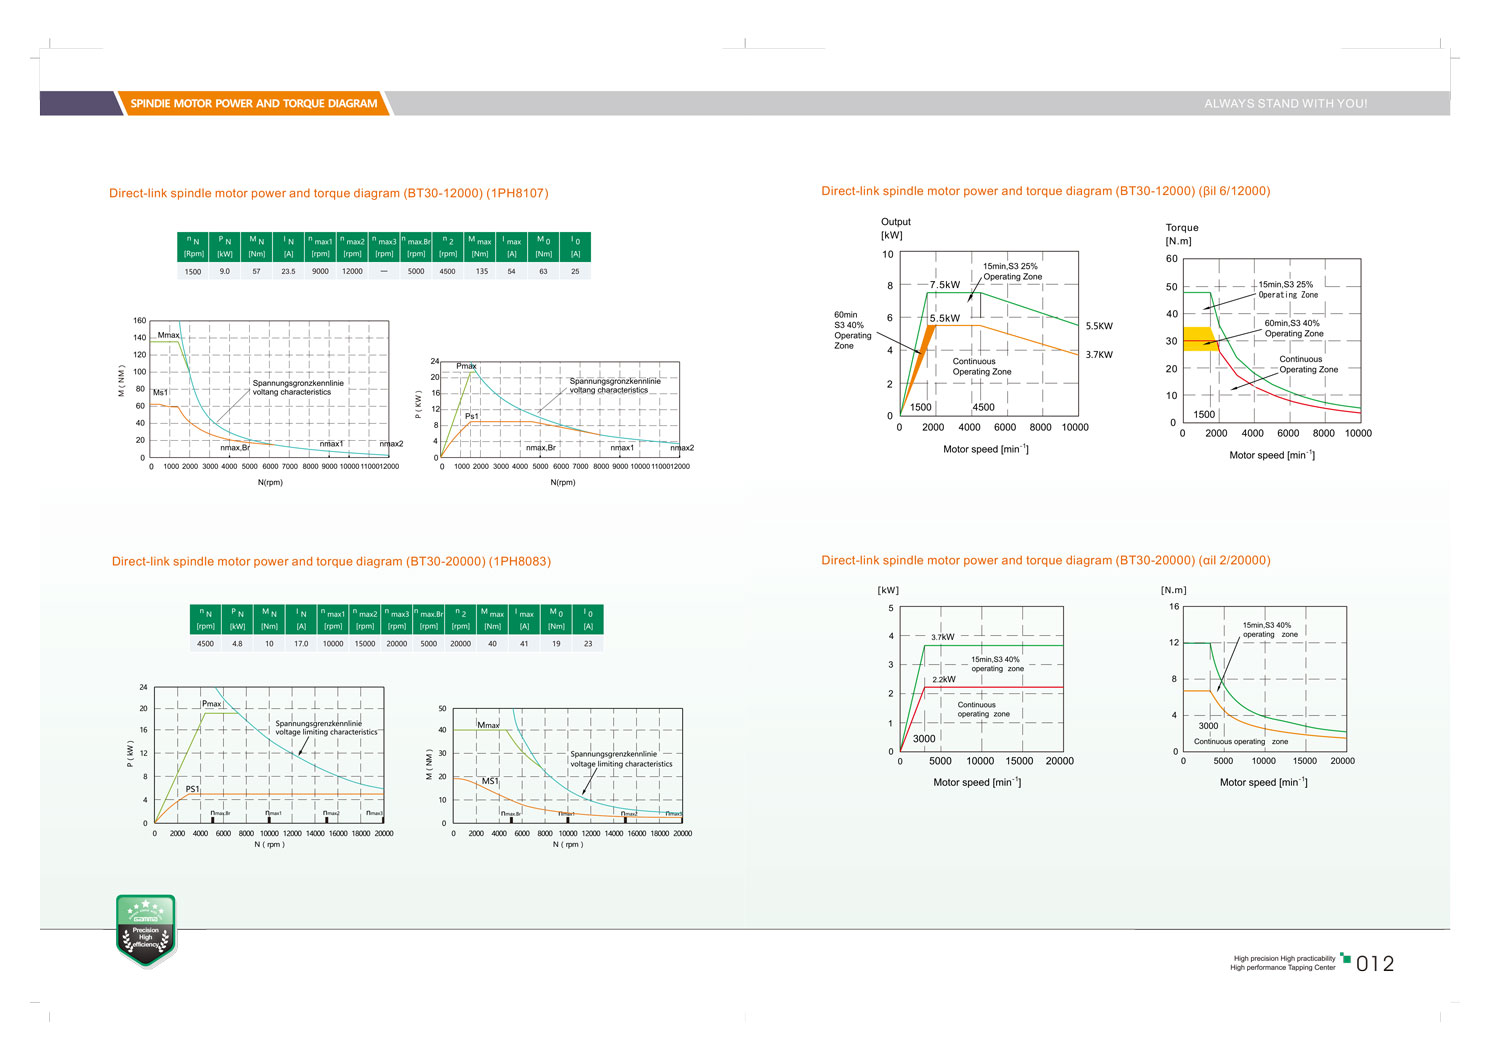Select the heading for BT30-20000 (αil 2/20000)
This screenshot has width=1490, height=1060.
[1046, 560]
